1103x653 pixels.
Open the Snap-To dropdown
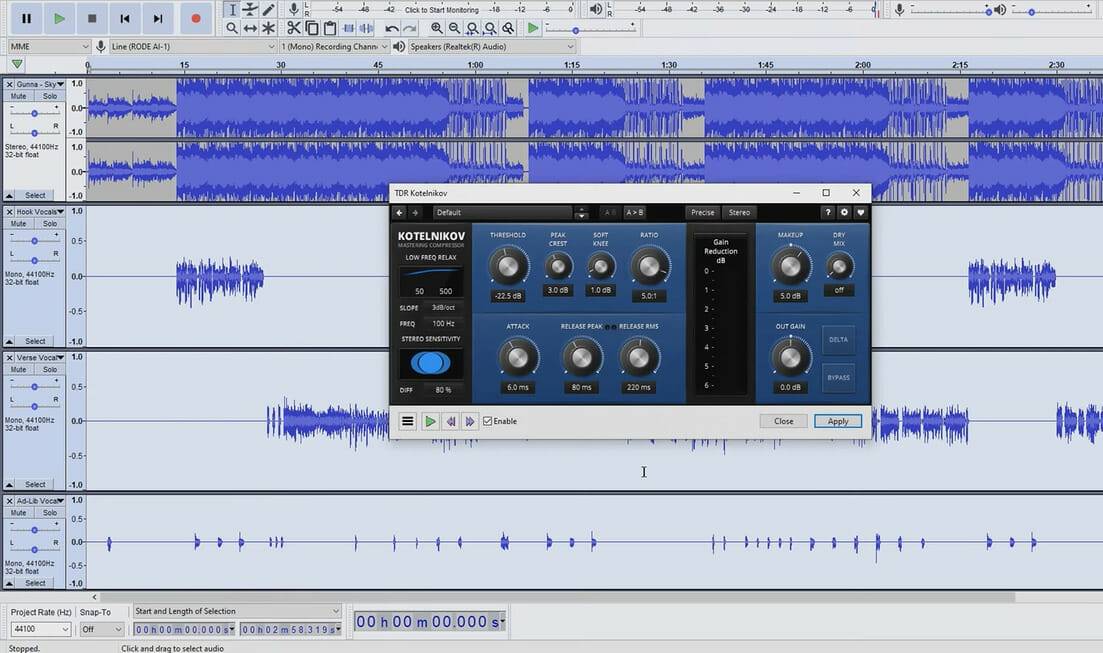[100, 629]
